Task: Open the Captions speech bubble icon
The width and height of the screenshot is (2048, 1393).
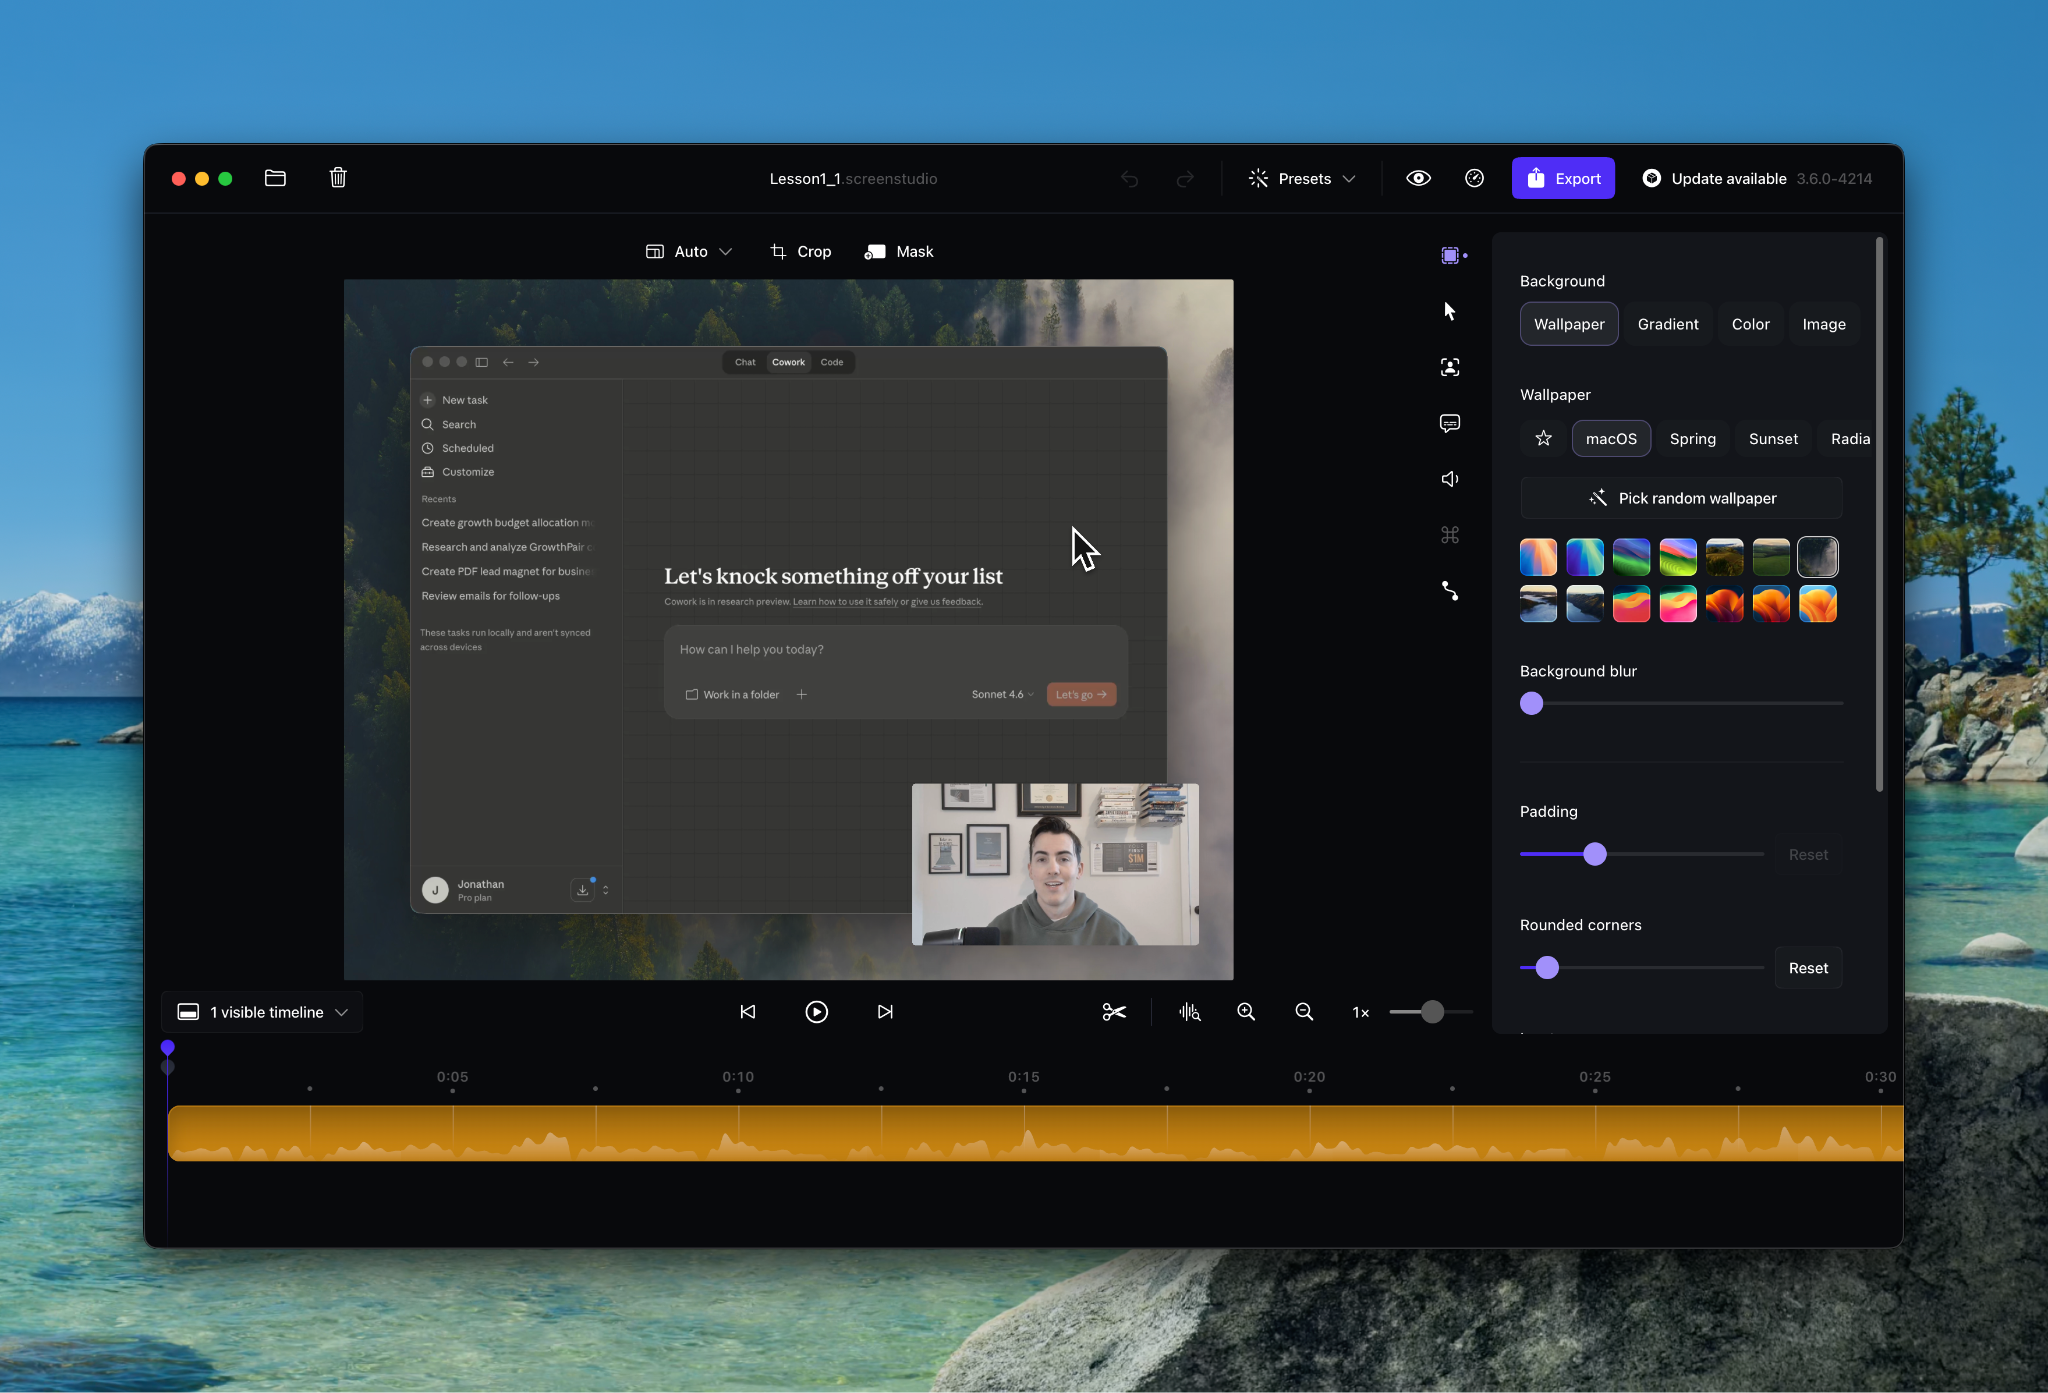Action: pyautogui.click(x=1450, y=423)
